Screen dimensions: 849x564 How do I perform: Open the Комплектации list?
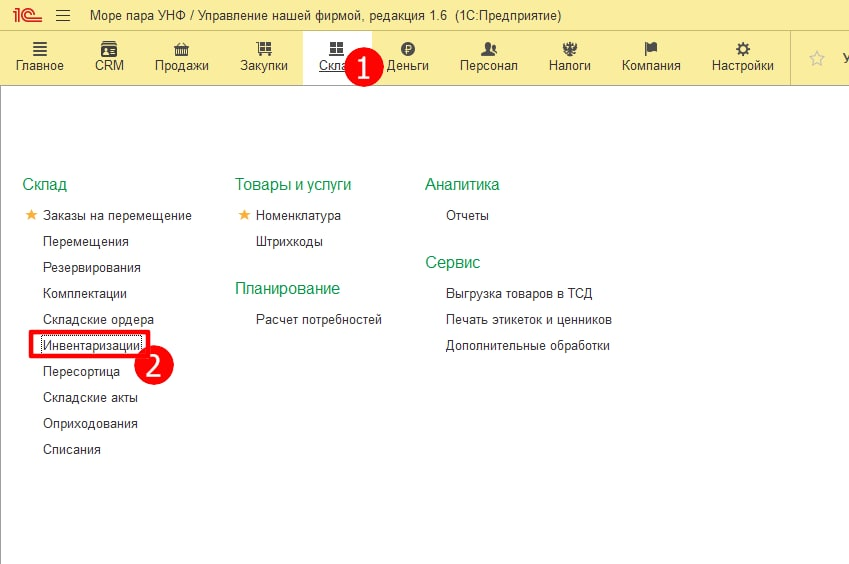coord(85,293)
